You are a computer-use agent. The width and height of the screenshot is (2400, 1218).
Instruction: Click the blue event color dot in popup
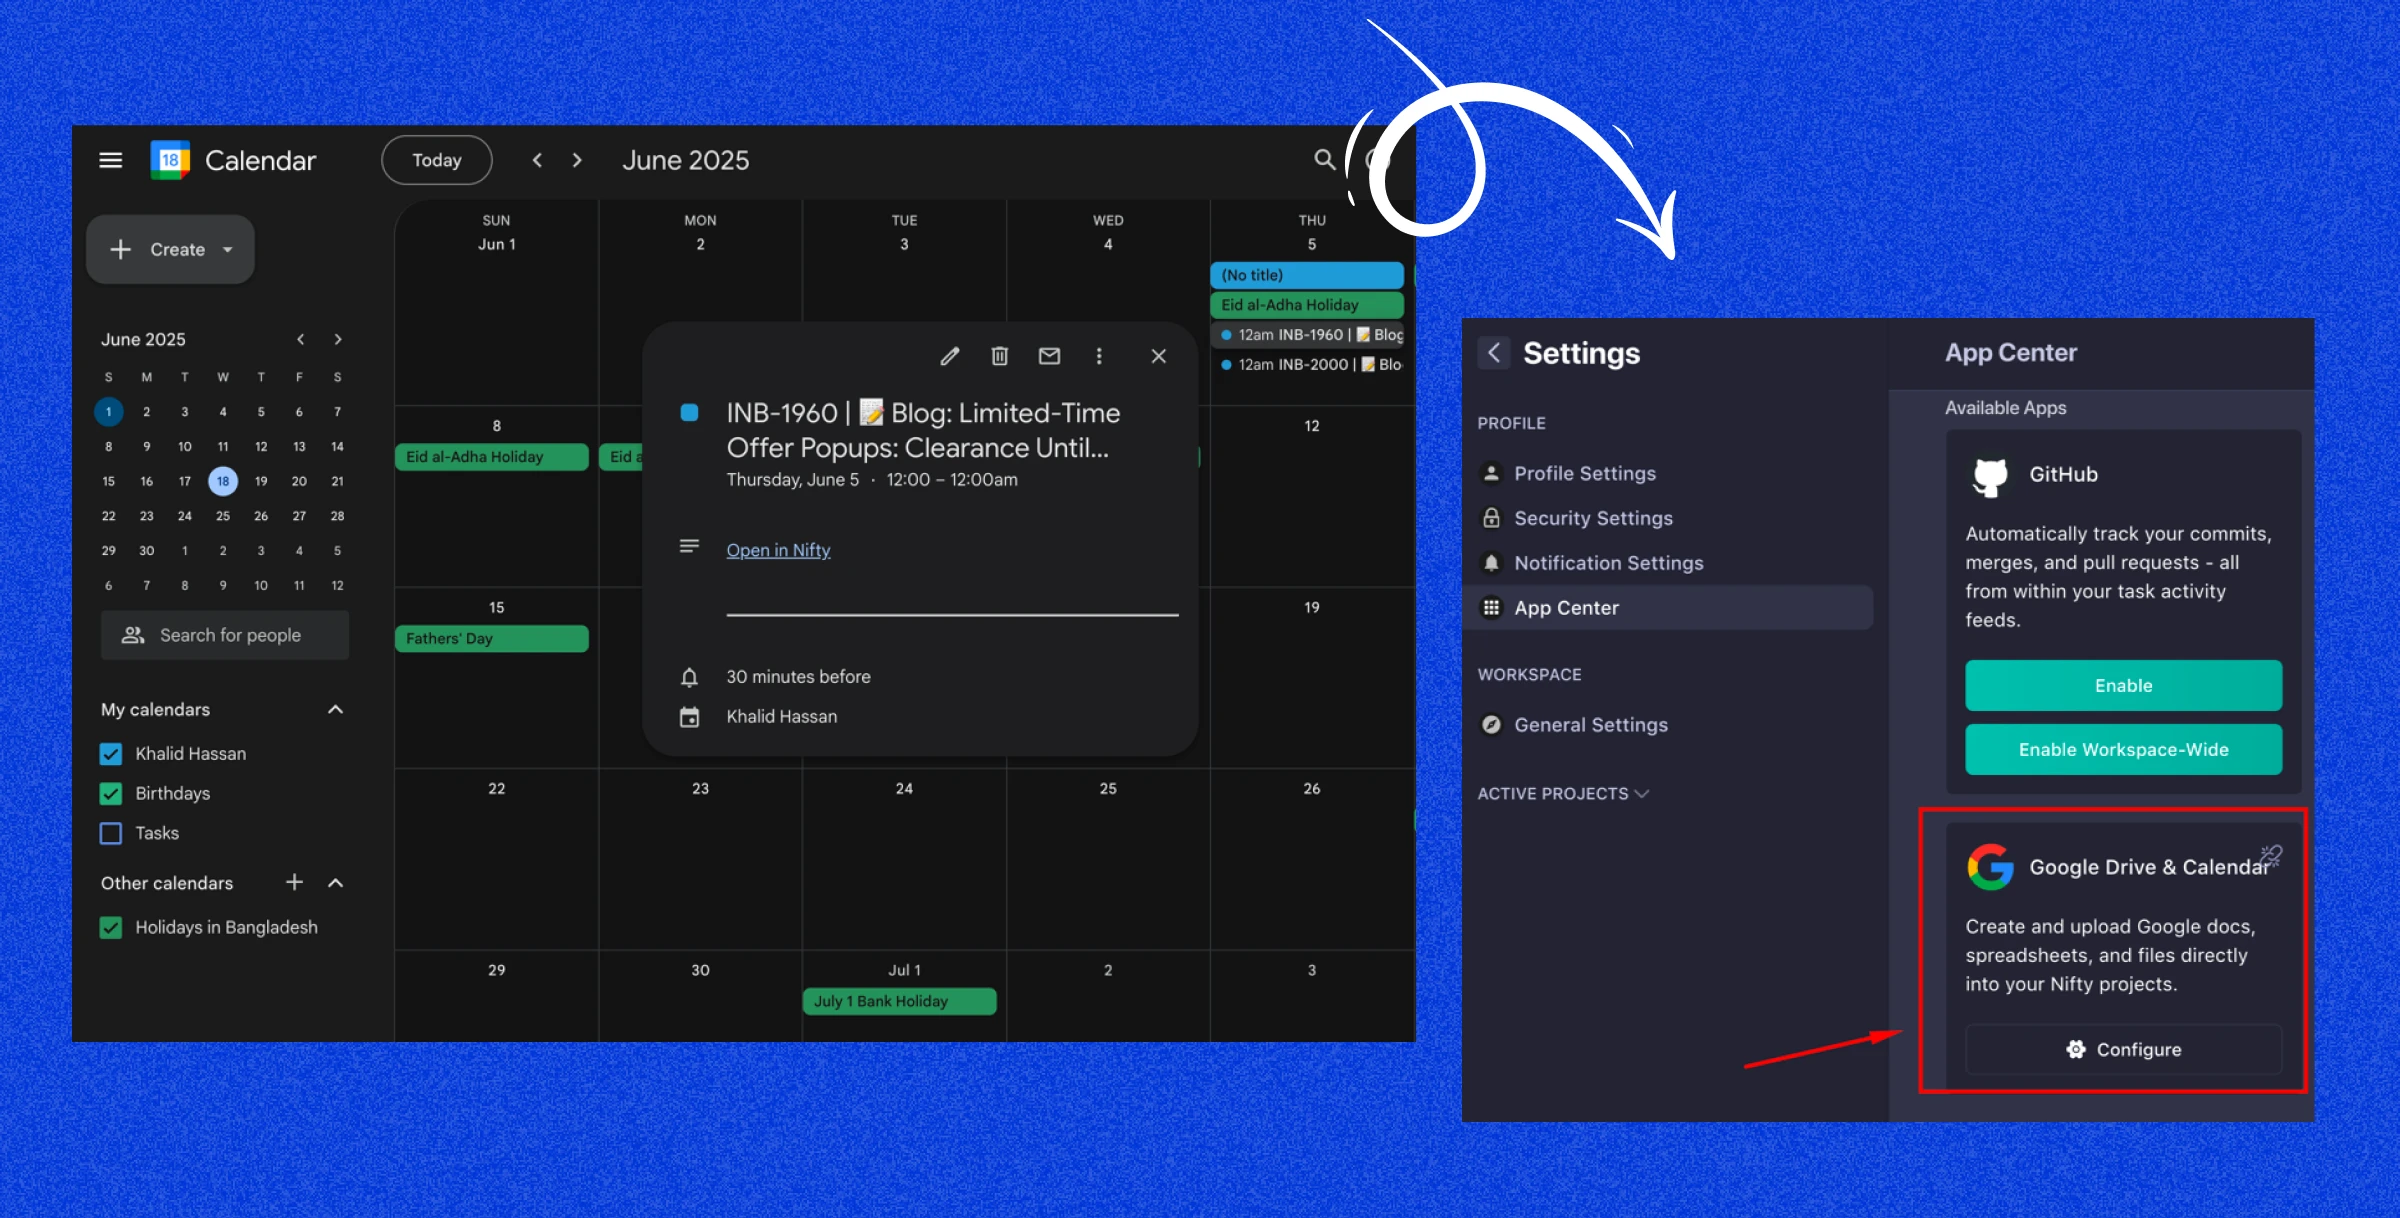coord(689,413)
